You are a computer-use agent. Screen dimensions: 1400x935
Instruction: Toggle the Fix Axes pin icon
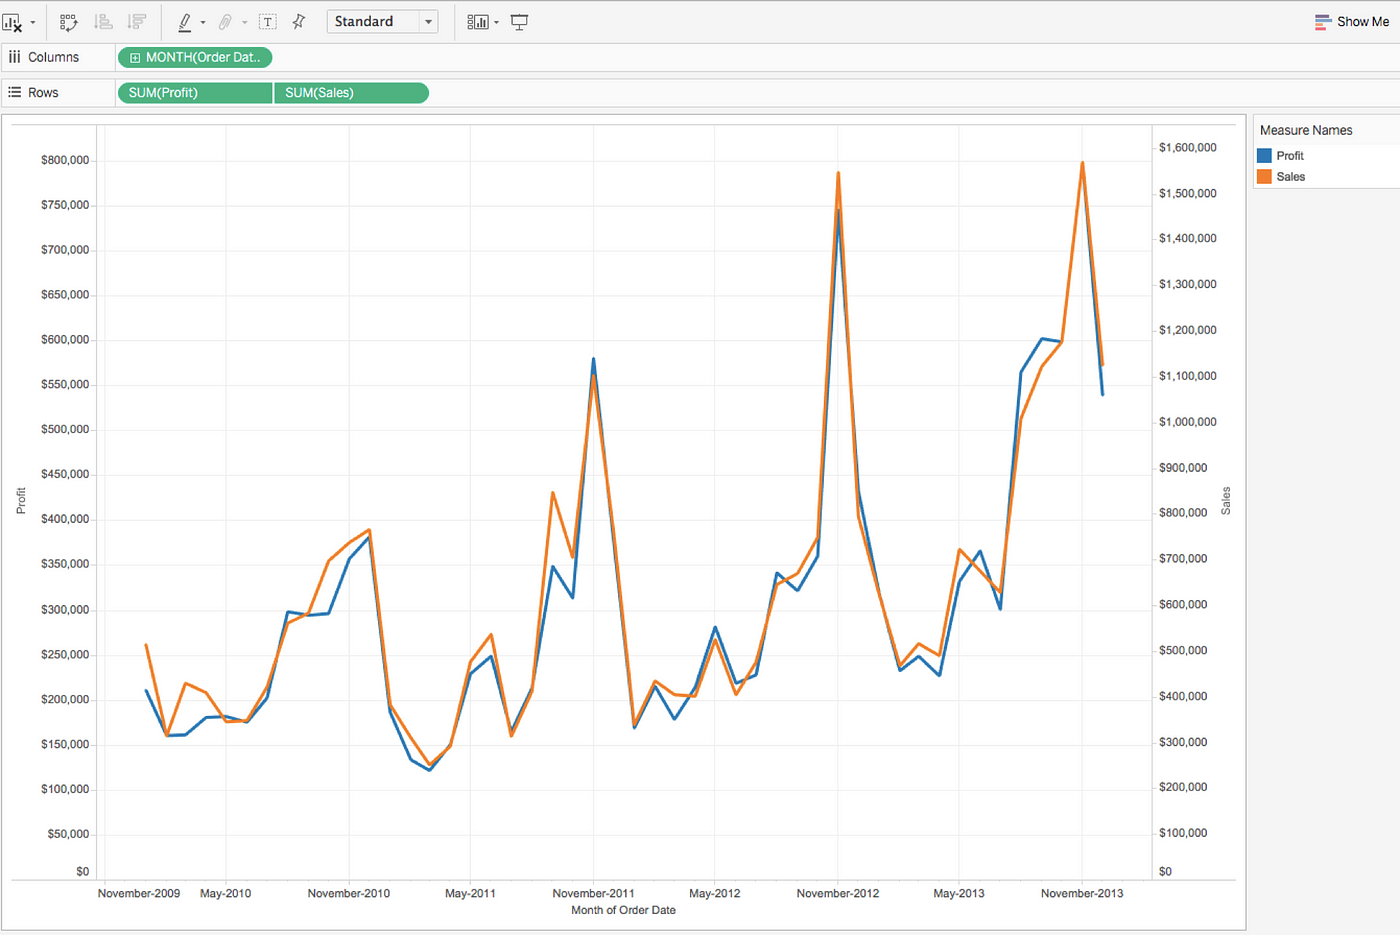pyautogui.click(x=299, y=22)
